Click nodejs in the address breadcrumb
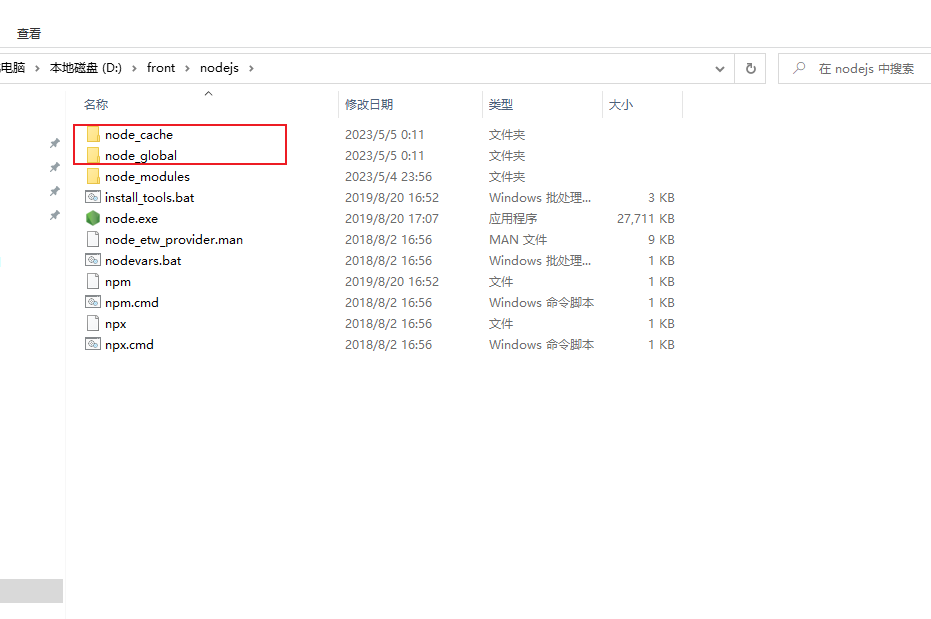The image size is (931, 619). [219, 68]
